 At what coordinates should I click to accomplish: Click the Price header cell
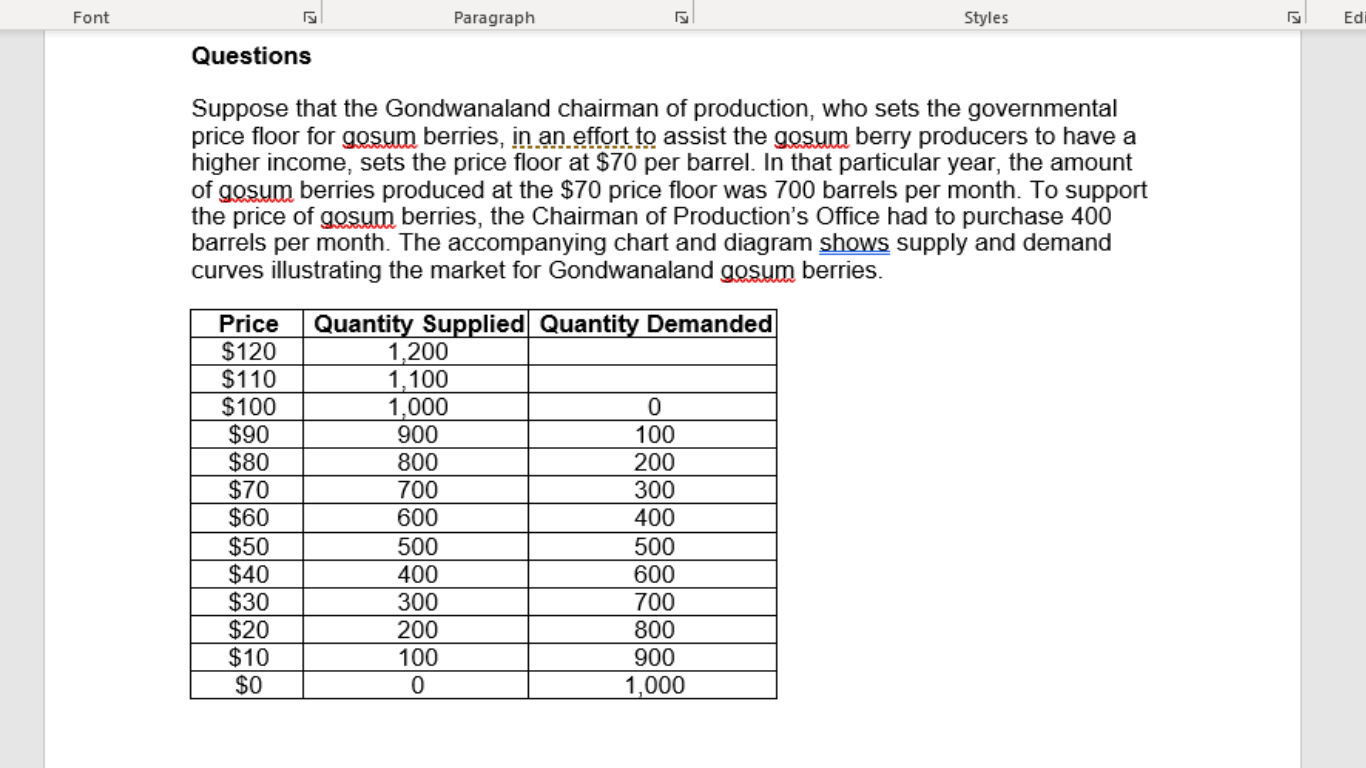246,324
